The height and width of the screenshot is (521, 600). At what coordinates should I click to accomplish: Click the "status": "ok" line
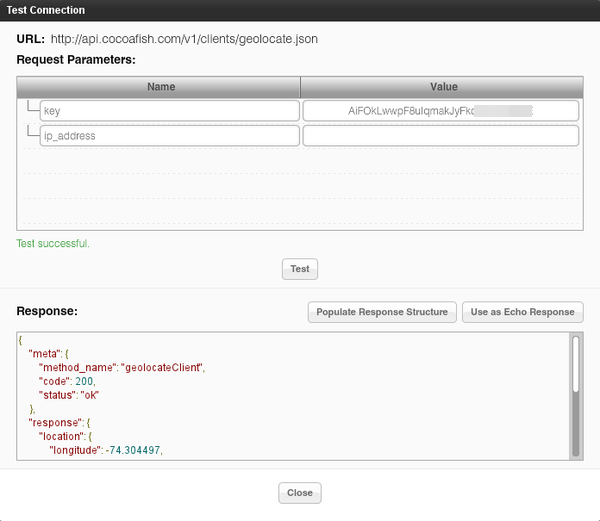(69, 395)
